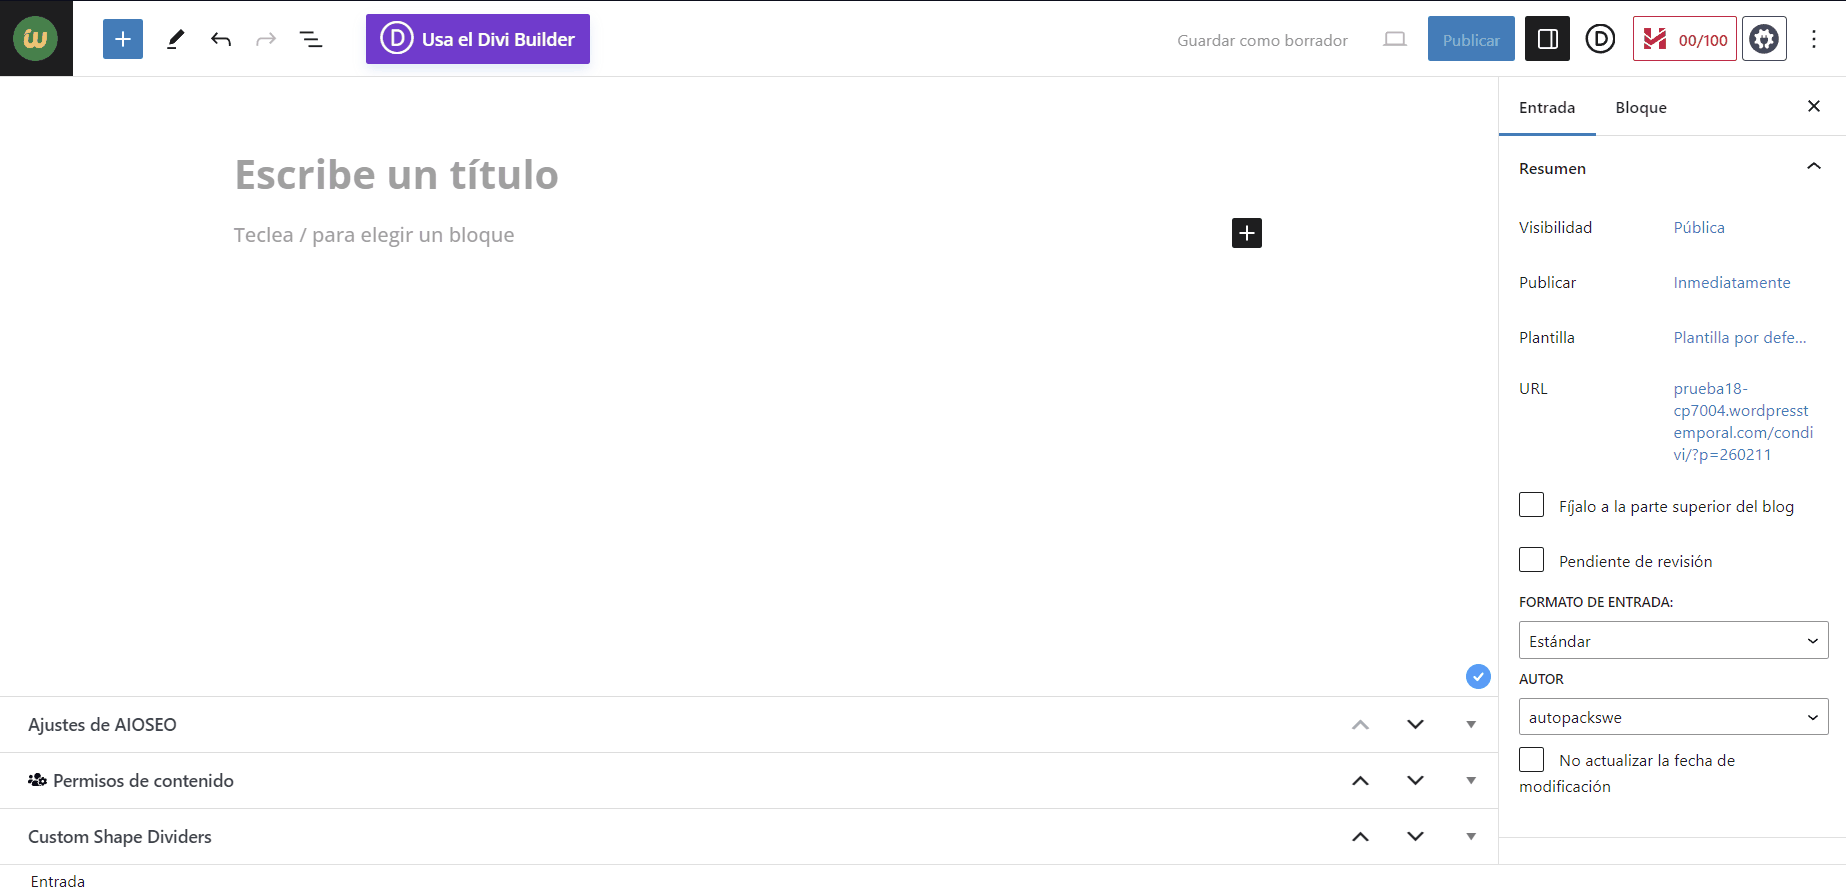The width and height of the screenshot is (1846, 891).
Task: Open the document overview list icon
Action: coord(311,39)
